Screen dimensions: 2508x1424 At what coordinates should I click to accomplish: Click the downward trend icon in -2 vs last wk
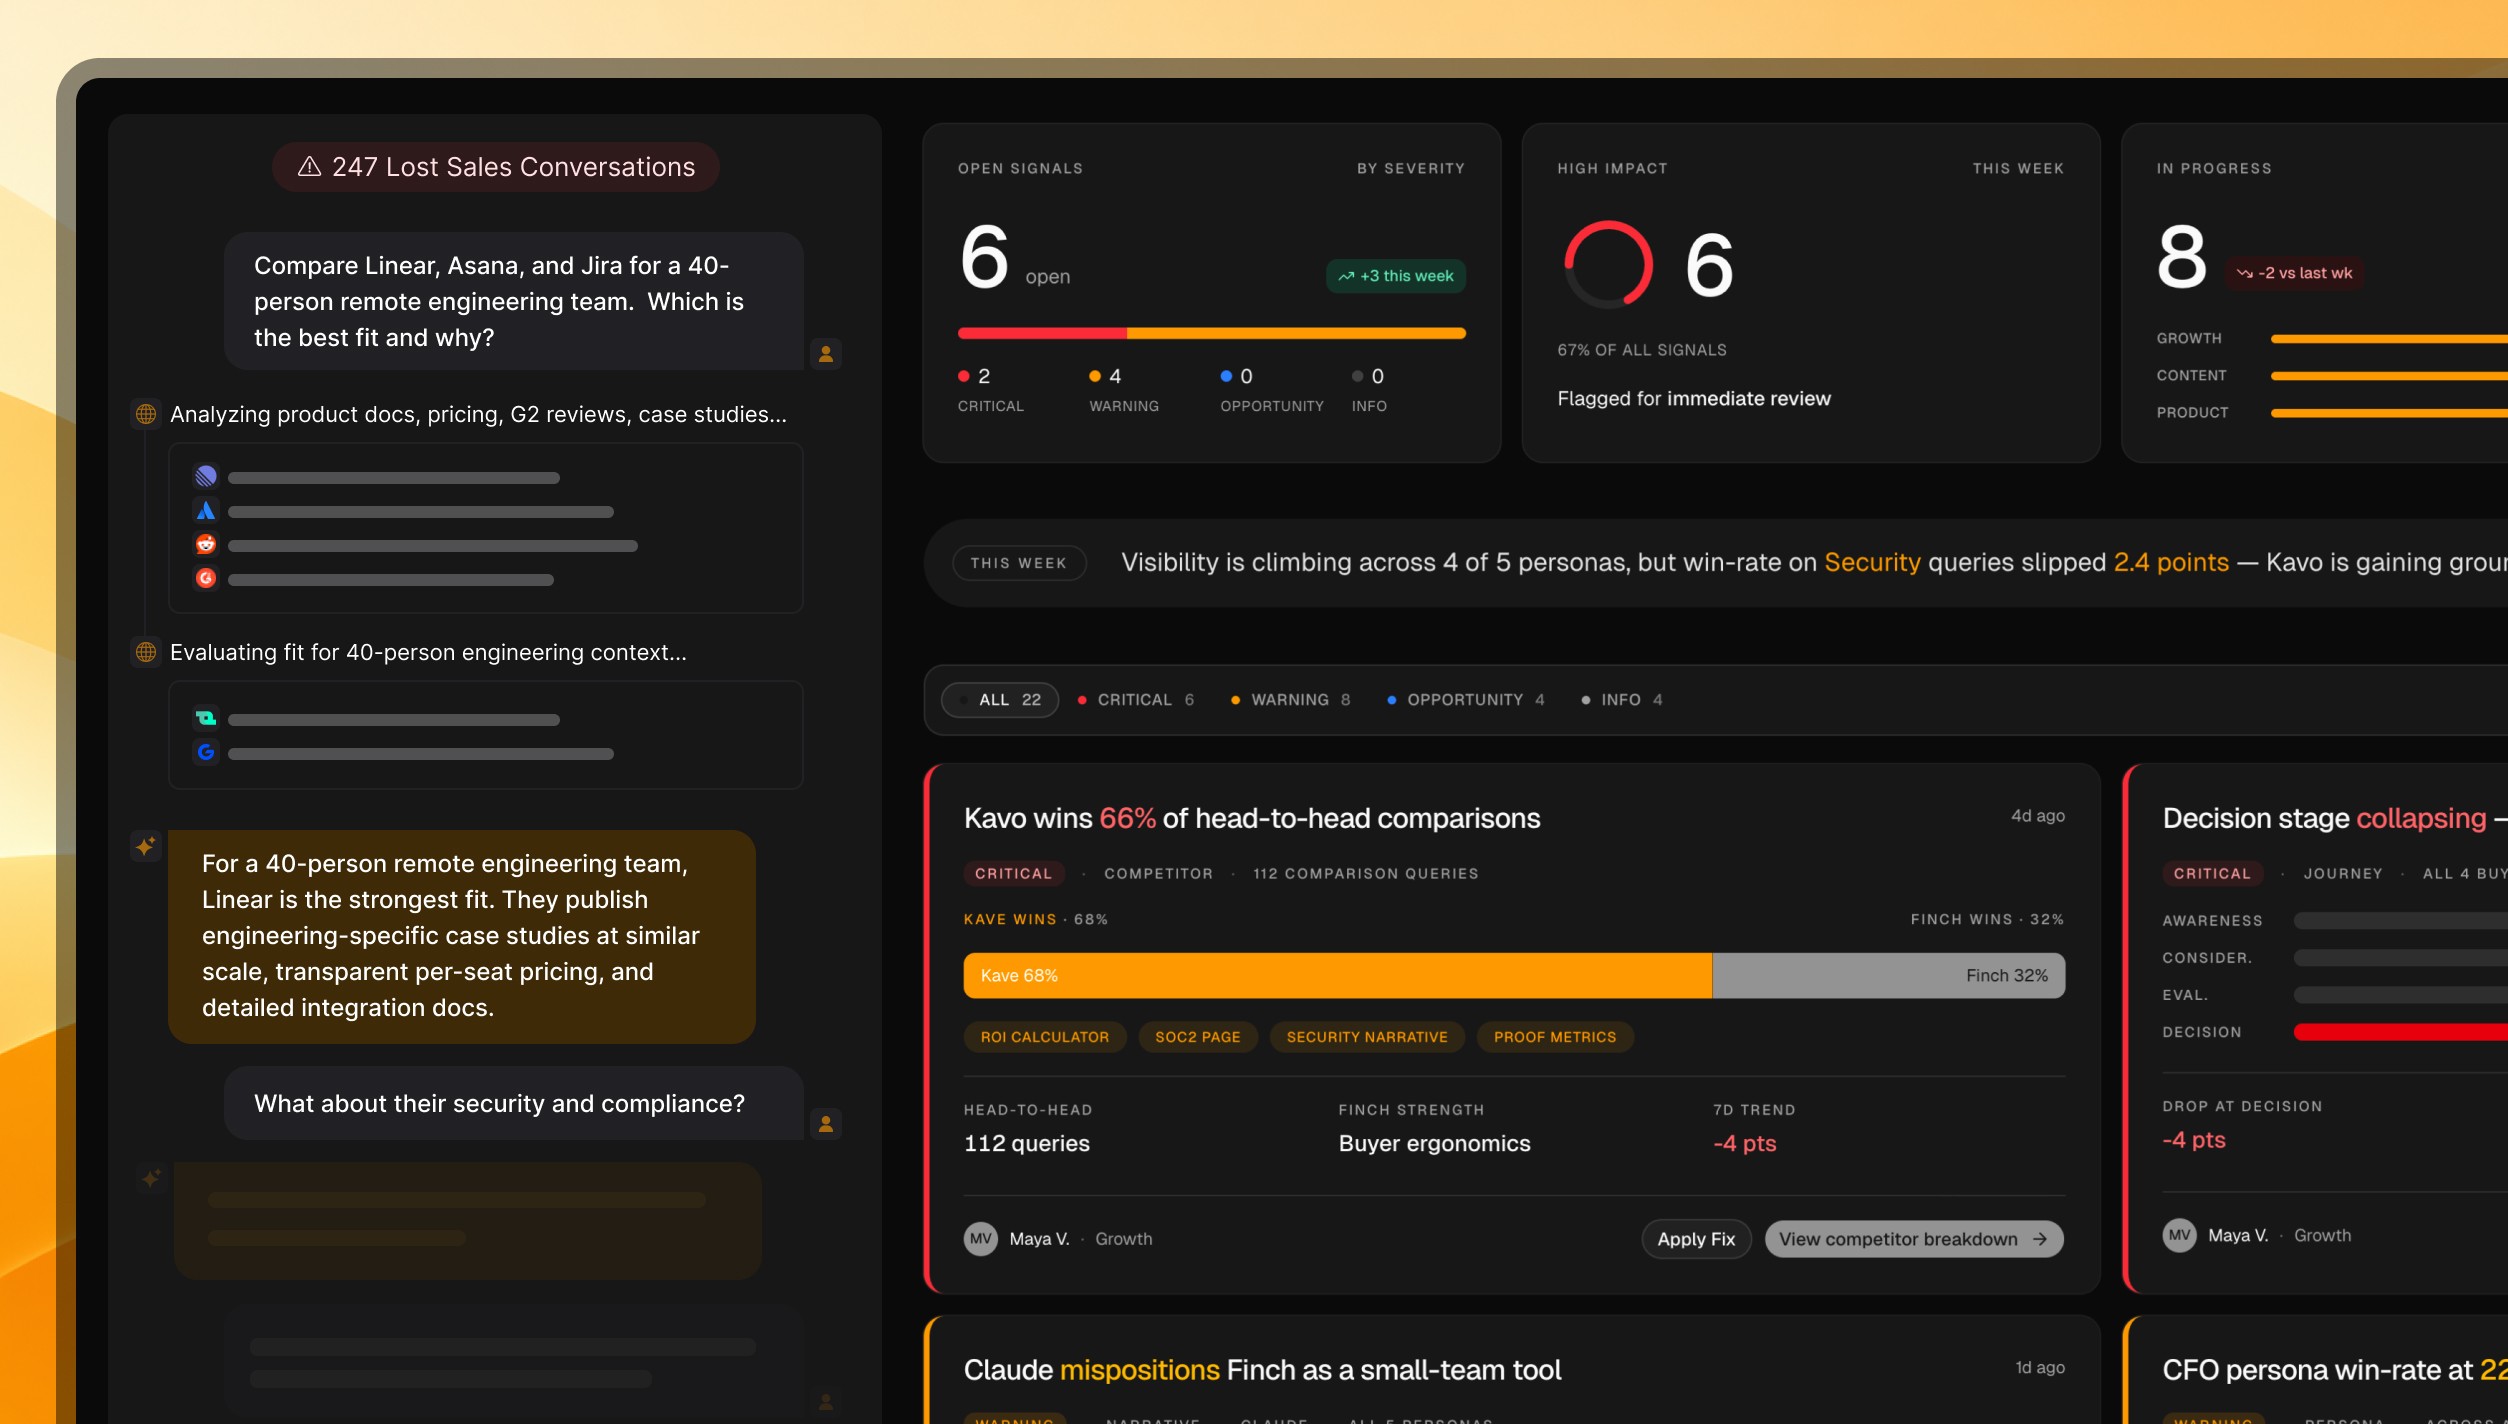point(2245,273)
